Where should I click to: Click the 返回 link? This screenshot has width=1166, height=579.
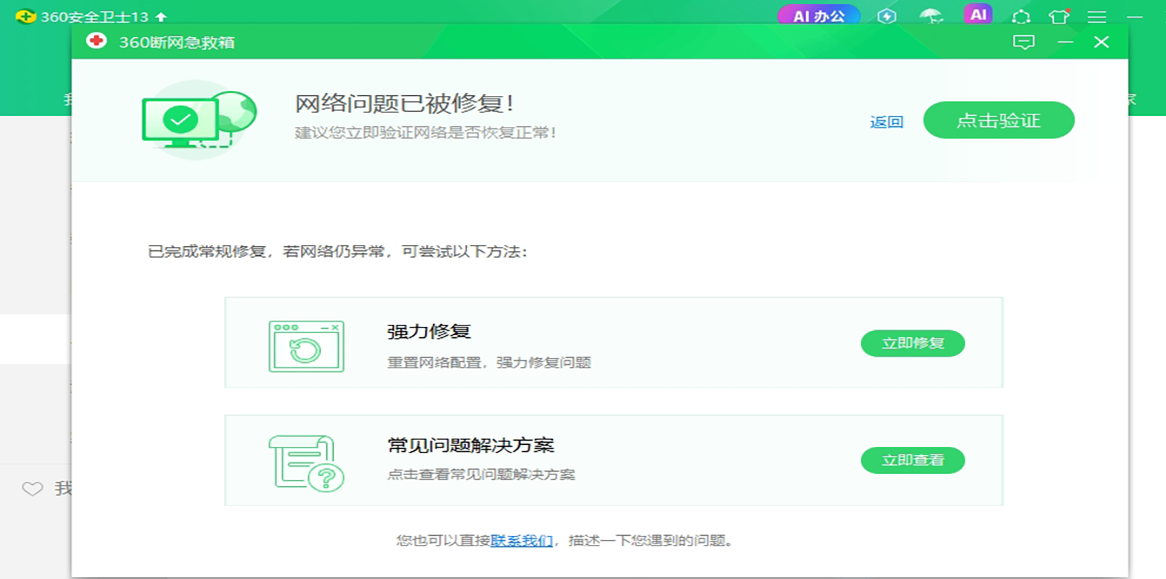pos(886,123)
